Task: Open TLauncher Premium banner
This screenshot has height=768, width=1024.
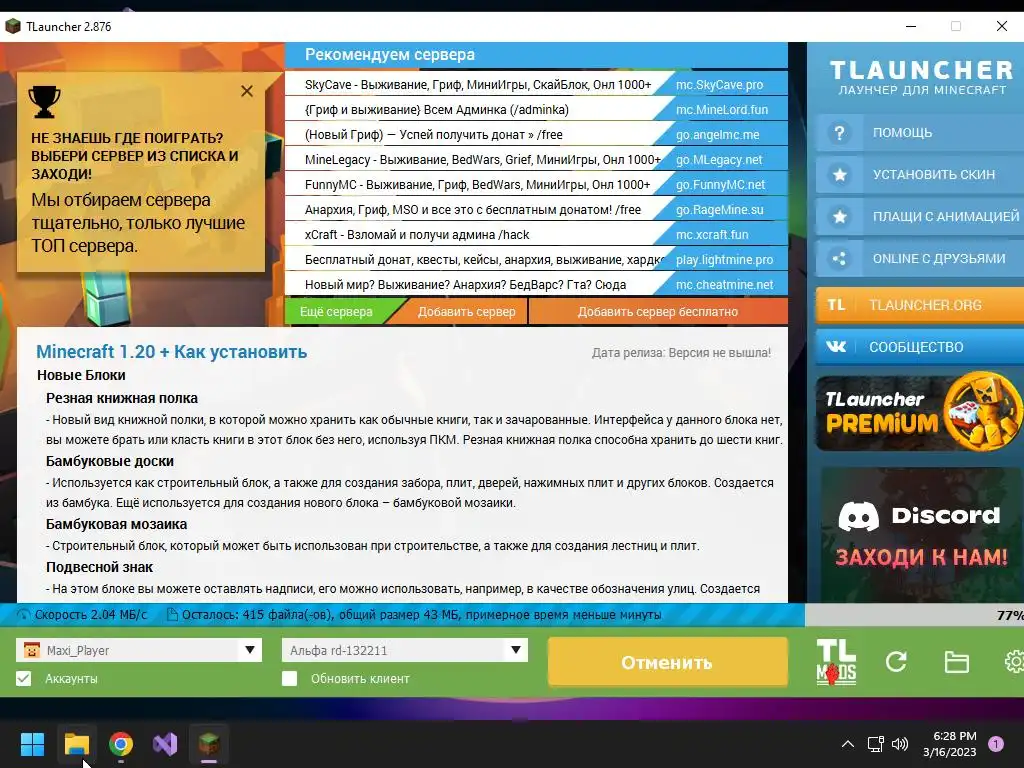Action: (920, 413)
